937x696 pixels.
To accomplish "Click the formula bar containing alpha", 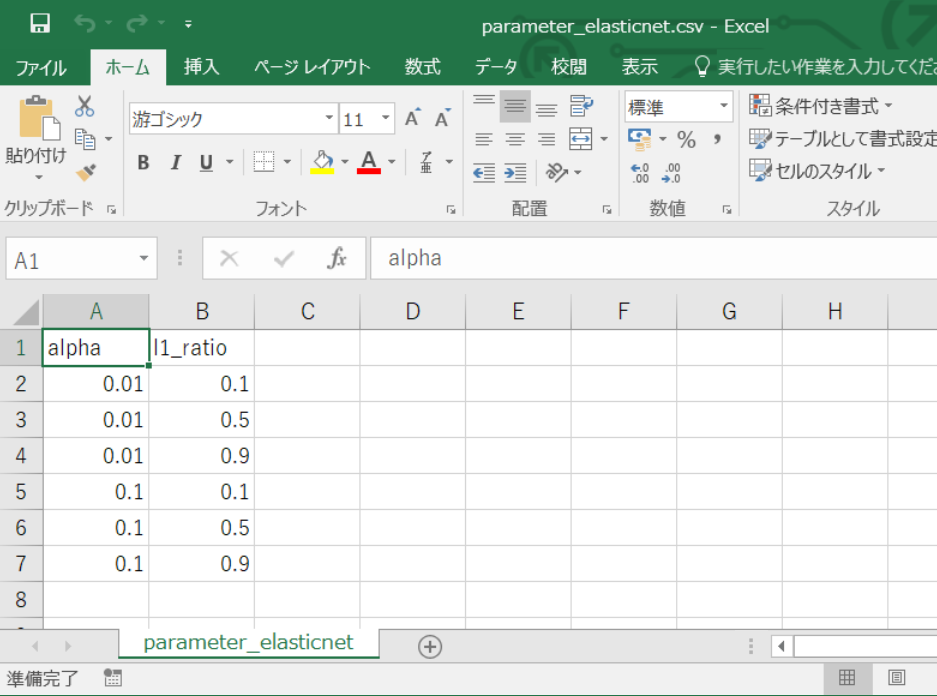I will coord(654,258).
